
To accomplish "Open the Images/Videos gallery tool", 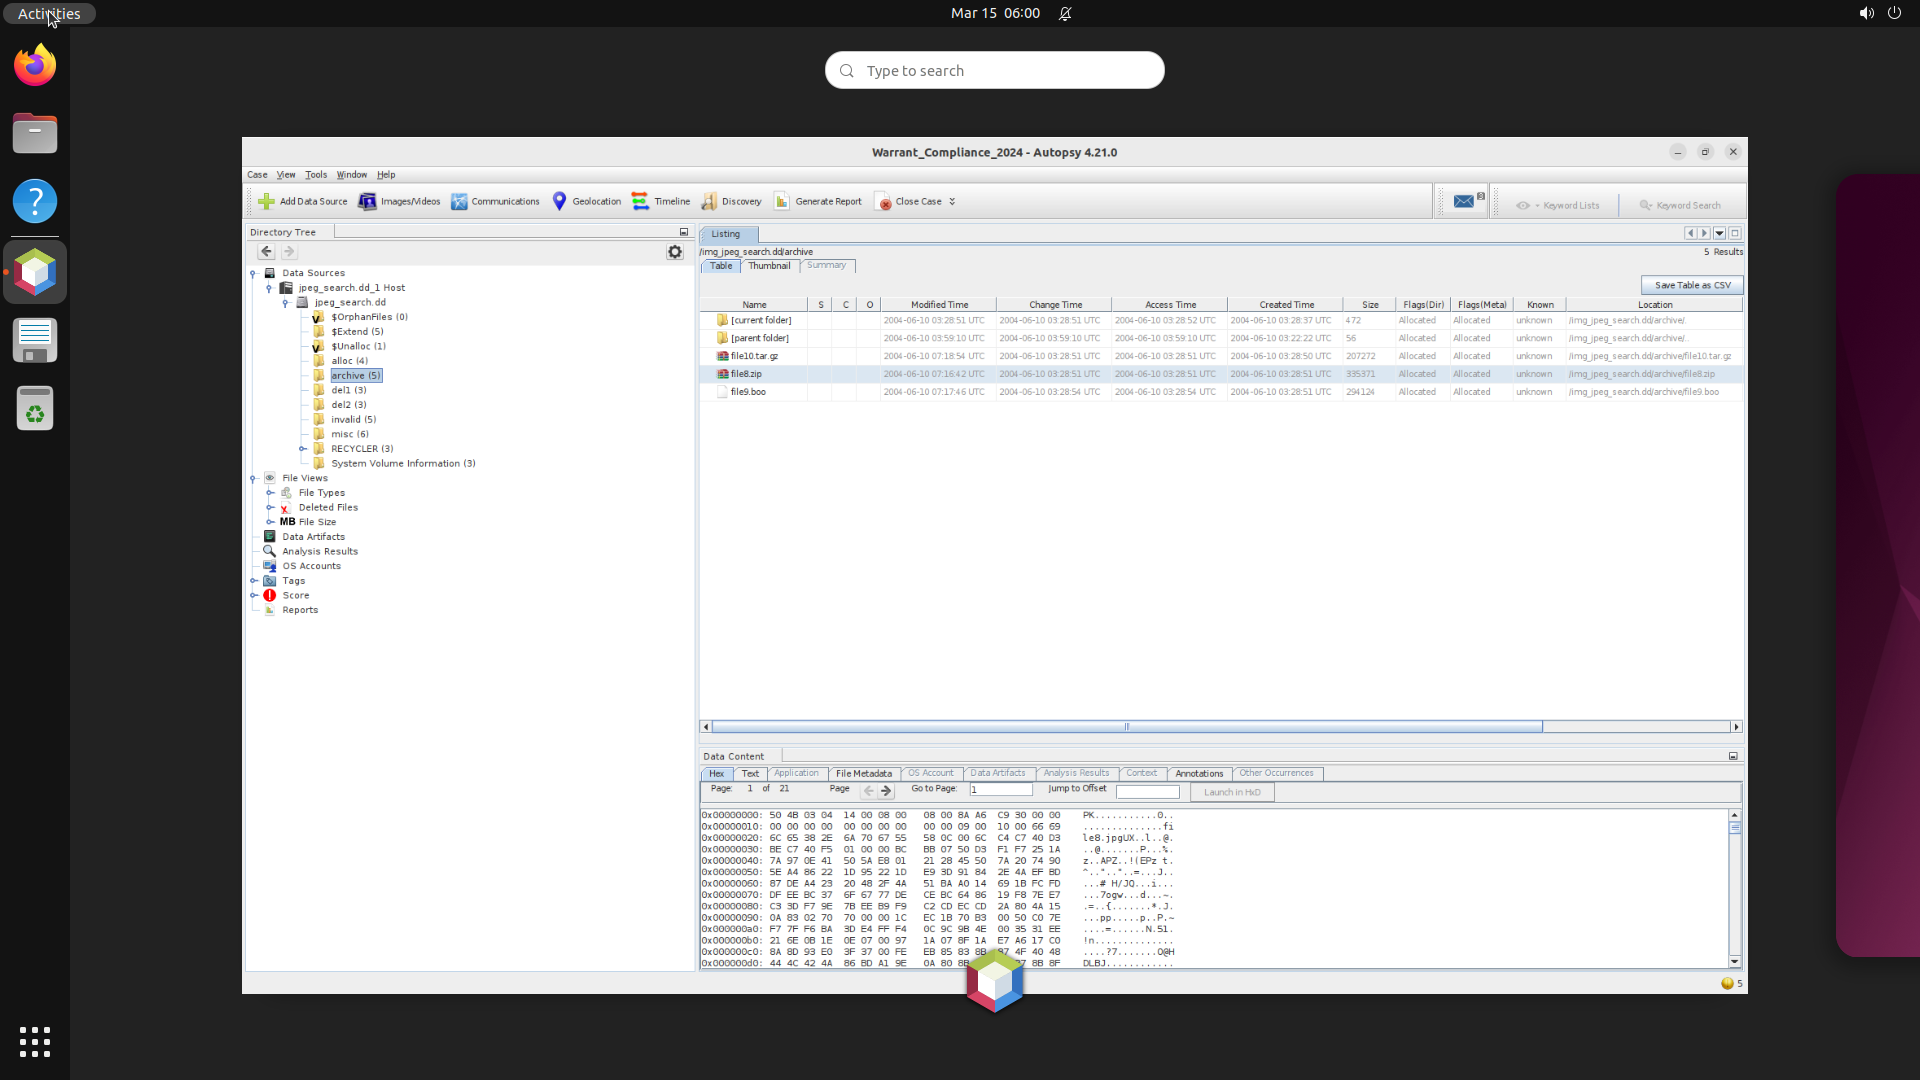I will (x=399, y=202).
